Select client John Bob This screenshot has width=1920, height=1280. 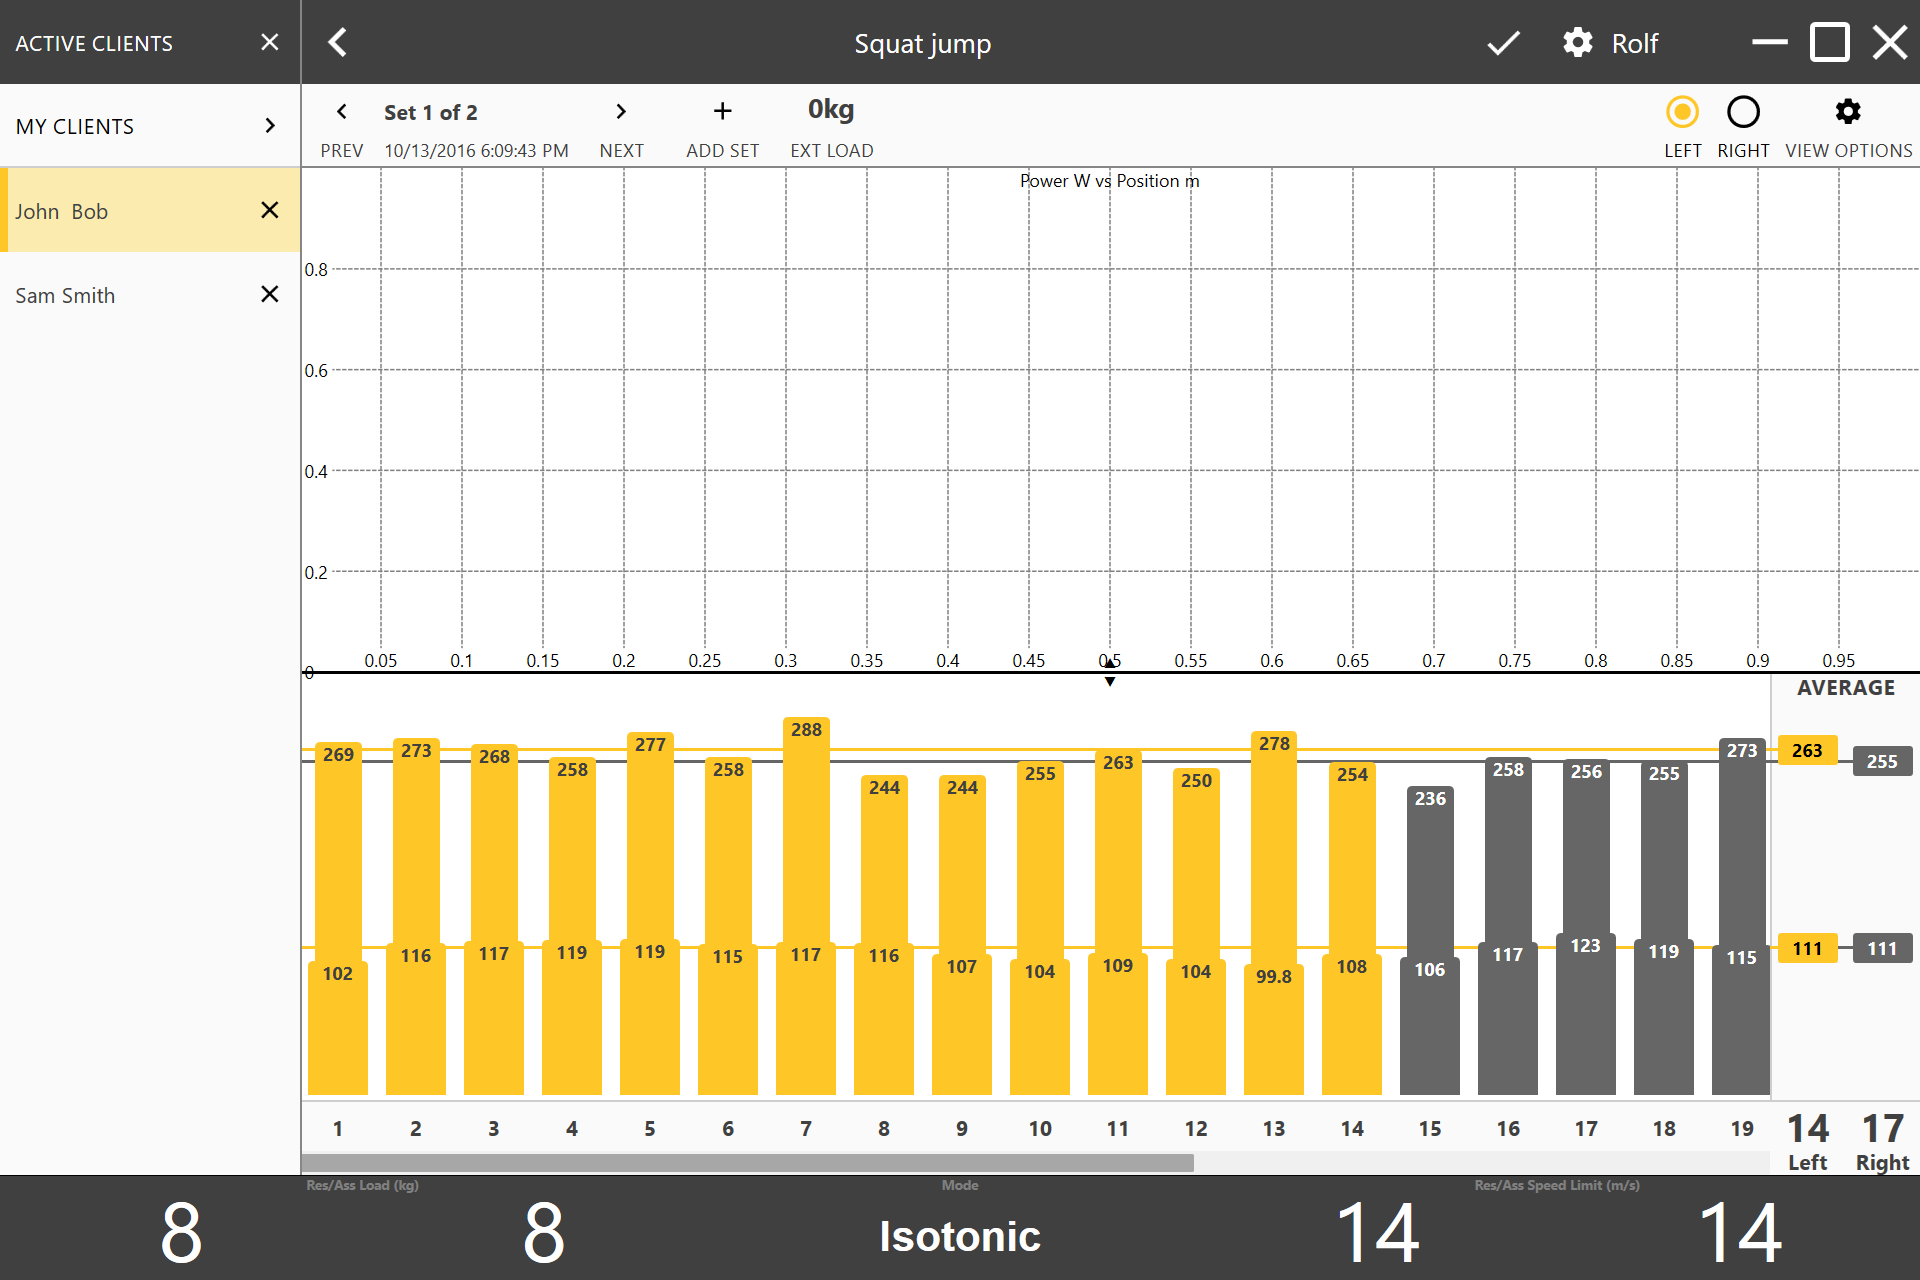tap(150, 211)
